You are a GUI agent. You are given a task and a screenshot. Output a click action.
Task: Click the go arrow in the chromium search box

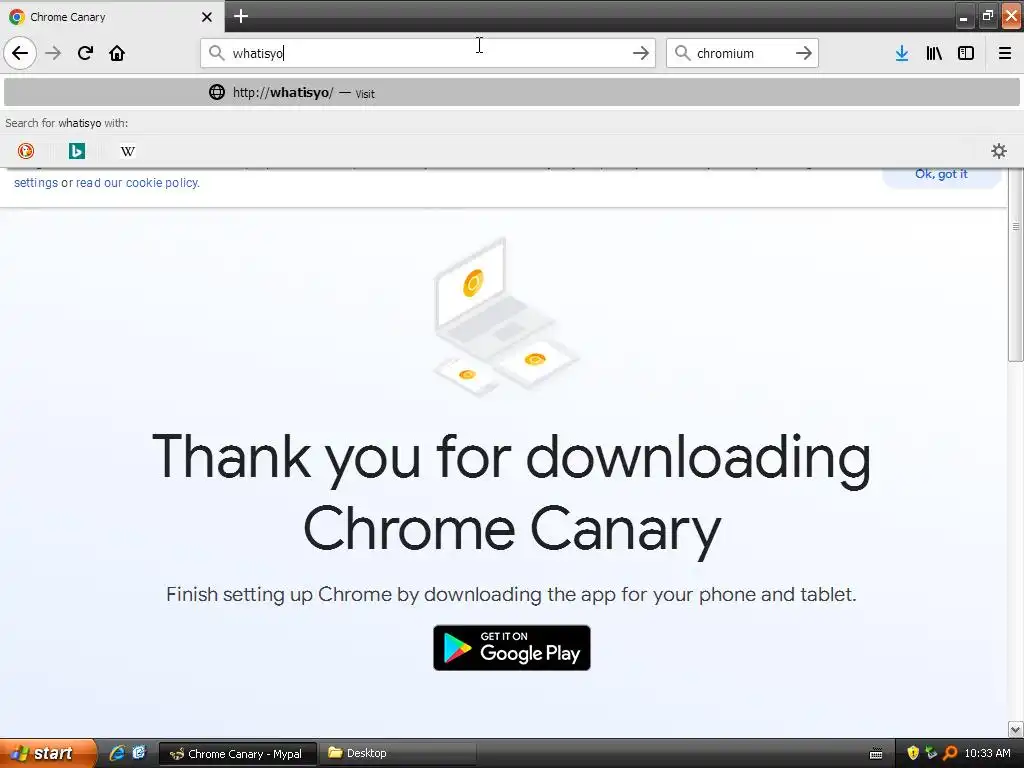tap(804, 53)
